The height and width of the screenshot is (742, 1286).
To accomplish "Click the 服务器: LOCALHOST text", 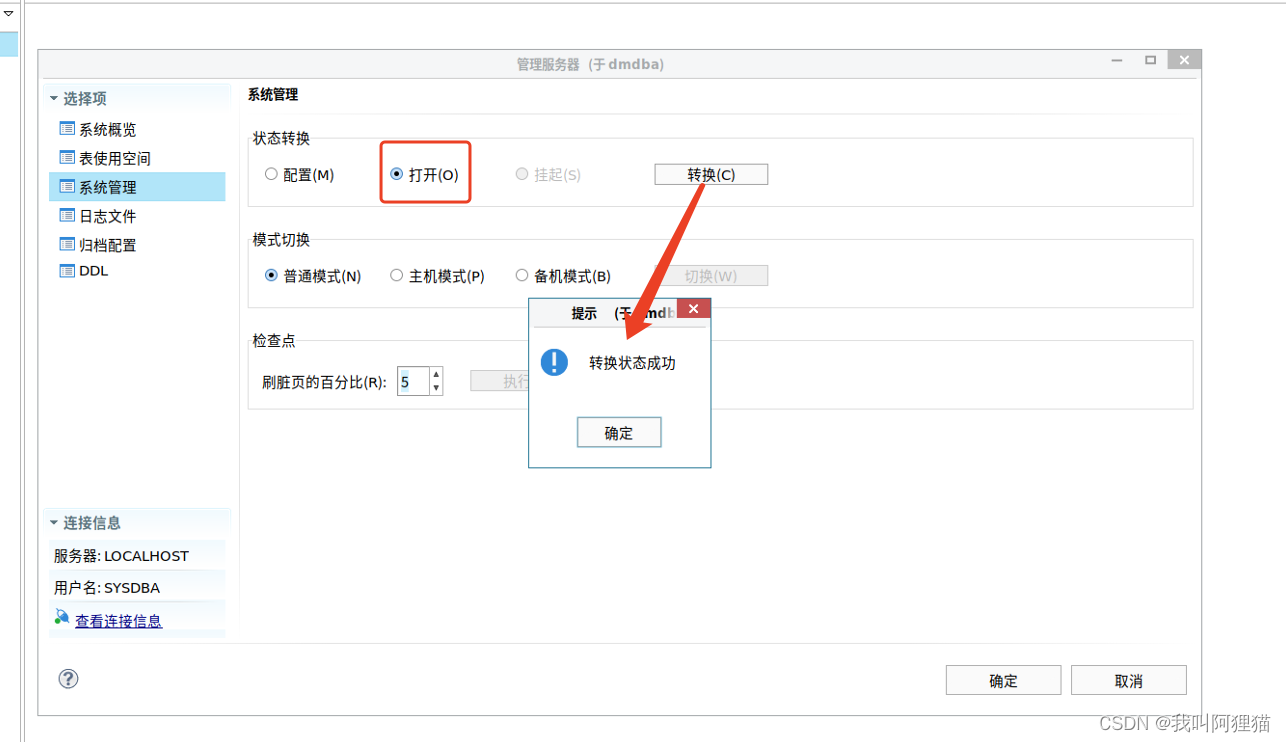I will tap(121, 556).
